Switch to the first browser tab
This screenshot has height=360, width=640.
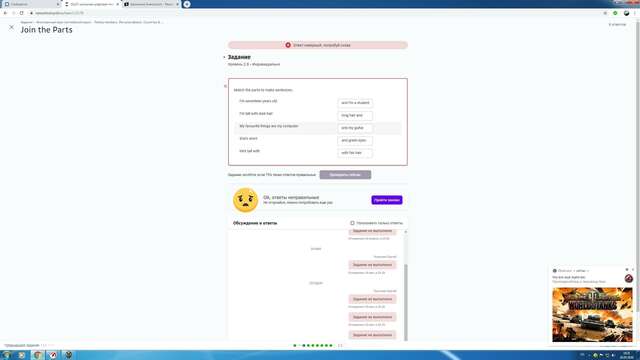point(31,4)
